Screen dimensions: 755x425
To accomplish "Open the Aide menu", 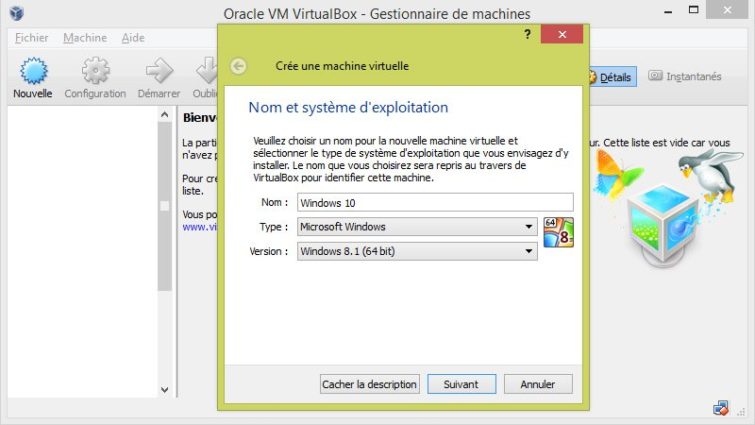I will click(133, 38).
